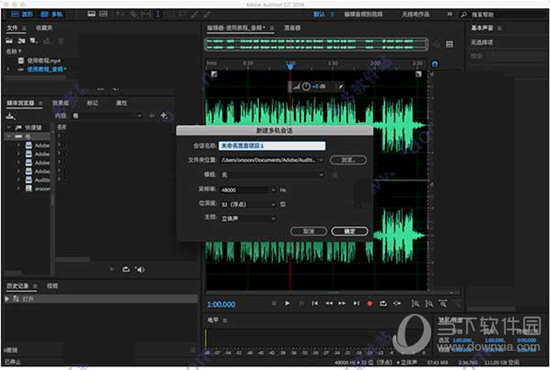Viewport: 550px width, 370px height.
Task: Open the 视频 Video tab
Action: click(53, 286)
